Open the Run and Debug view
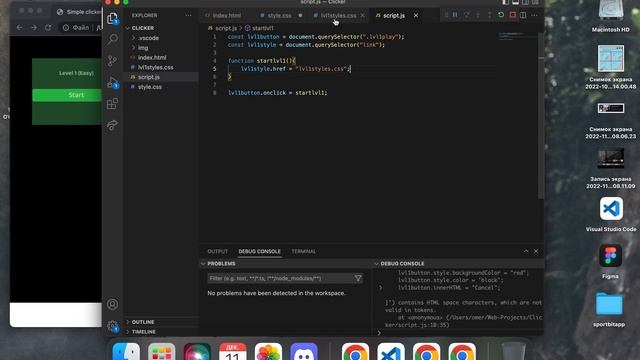Image resolution: width=640 pixels, height=360 pixels. (x=112, y=82)
